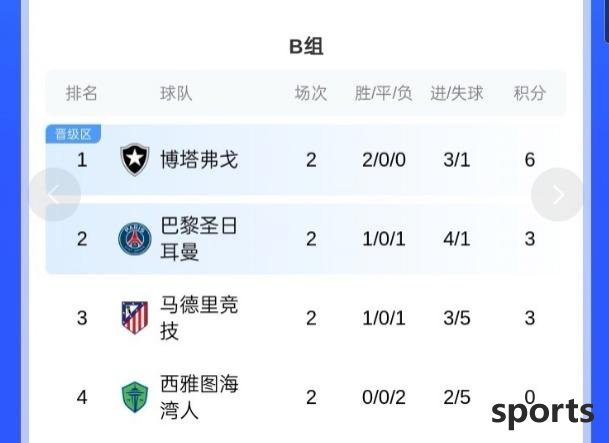Click PSG's 4/1 goals value
Screen dimensions: 609x443
point(457,239)
